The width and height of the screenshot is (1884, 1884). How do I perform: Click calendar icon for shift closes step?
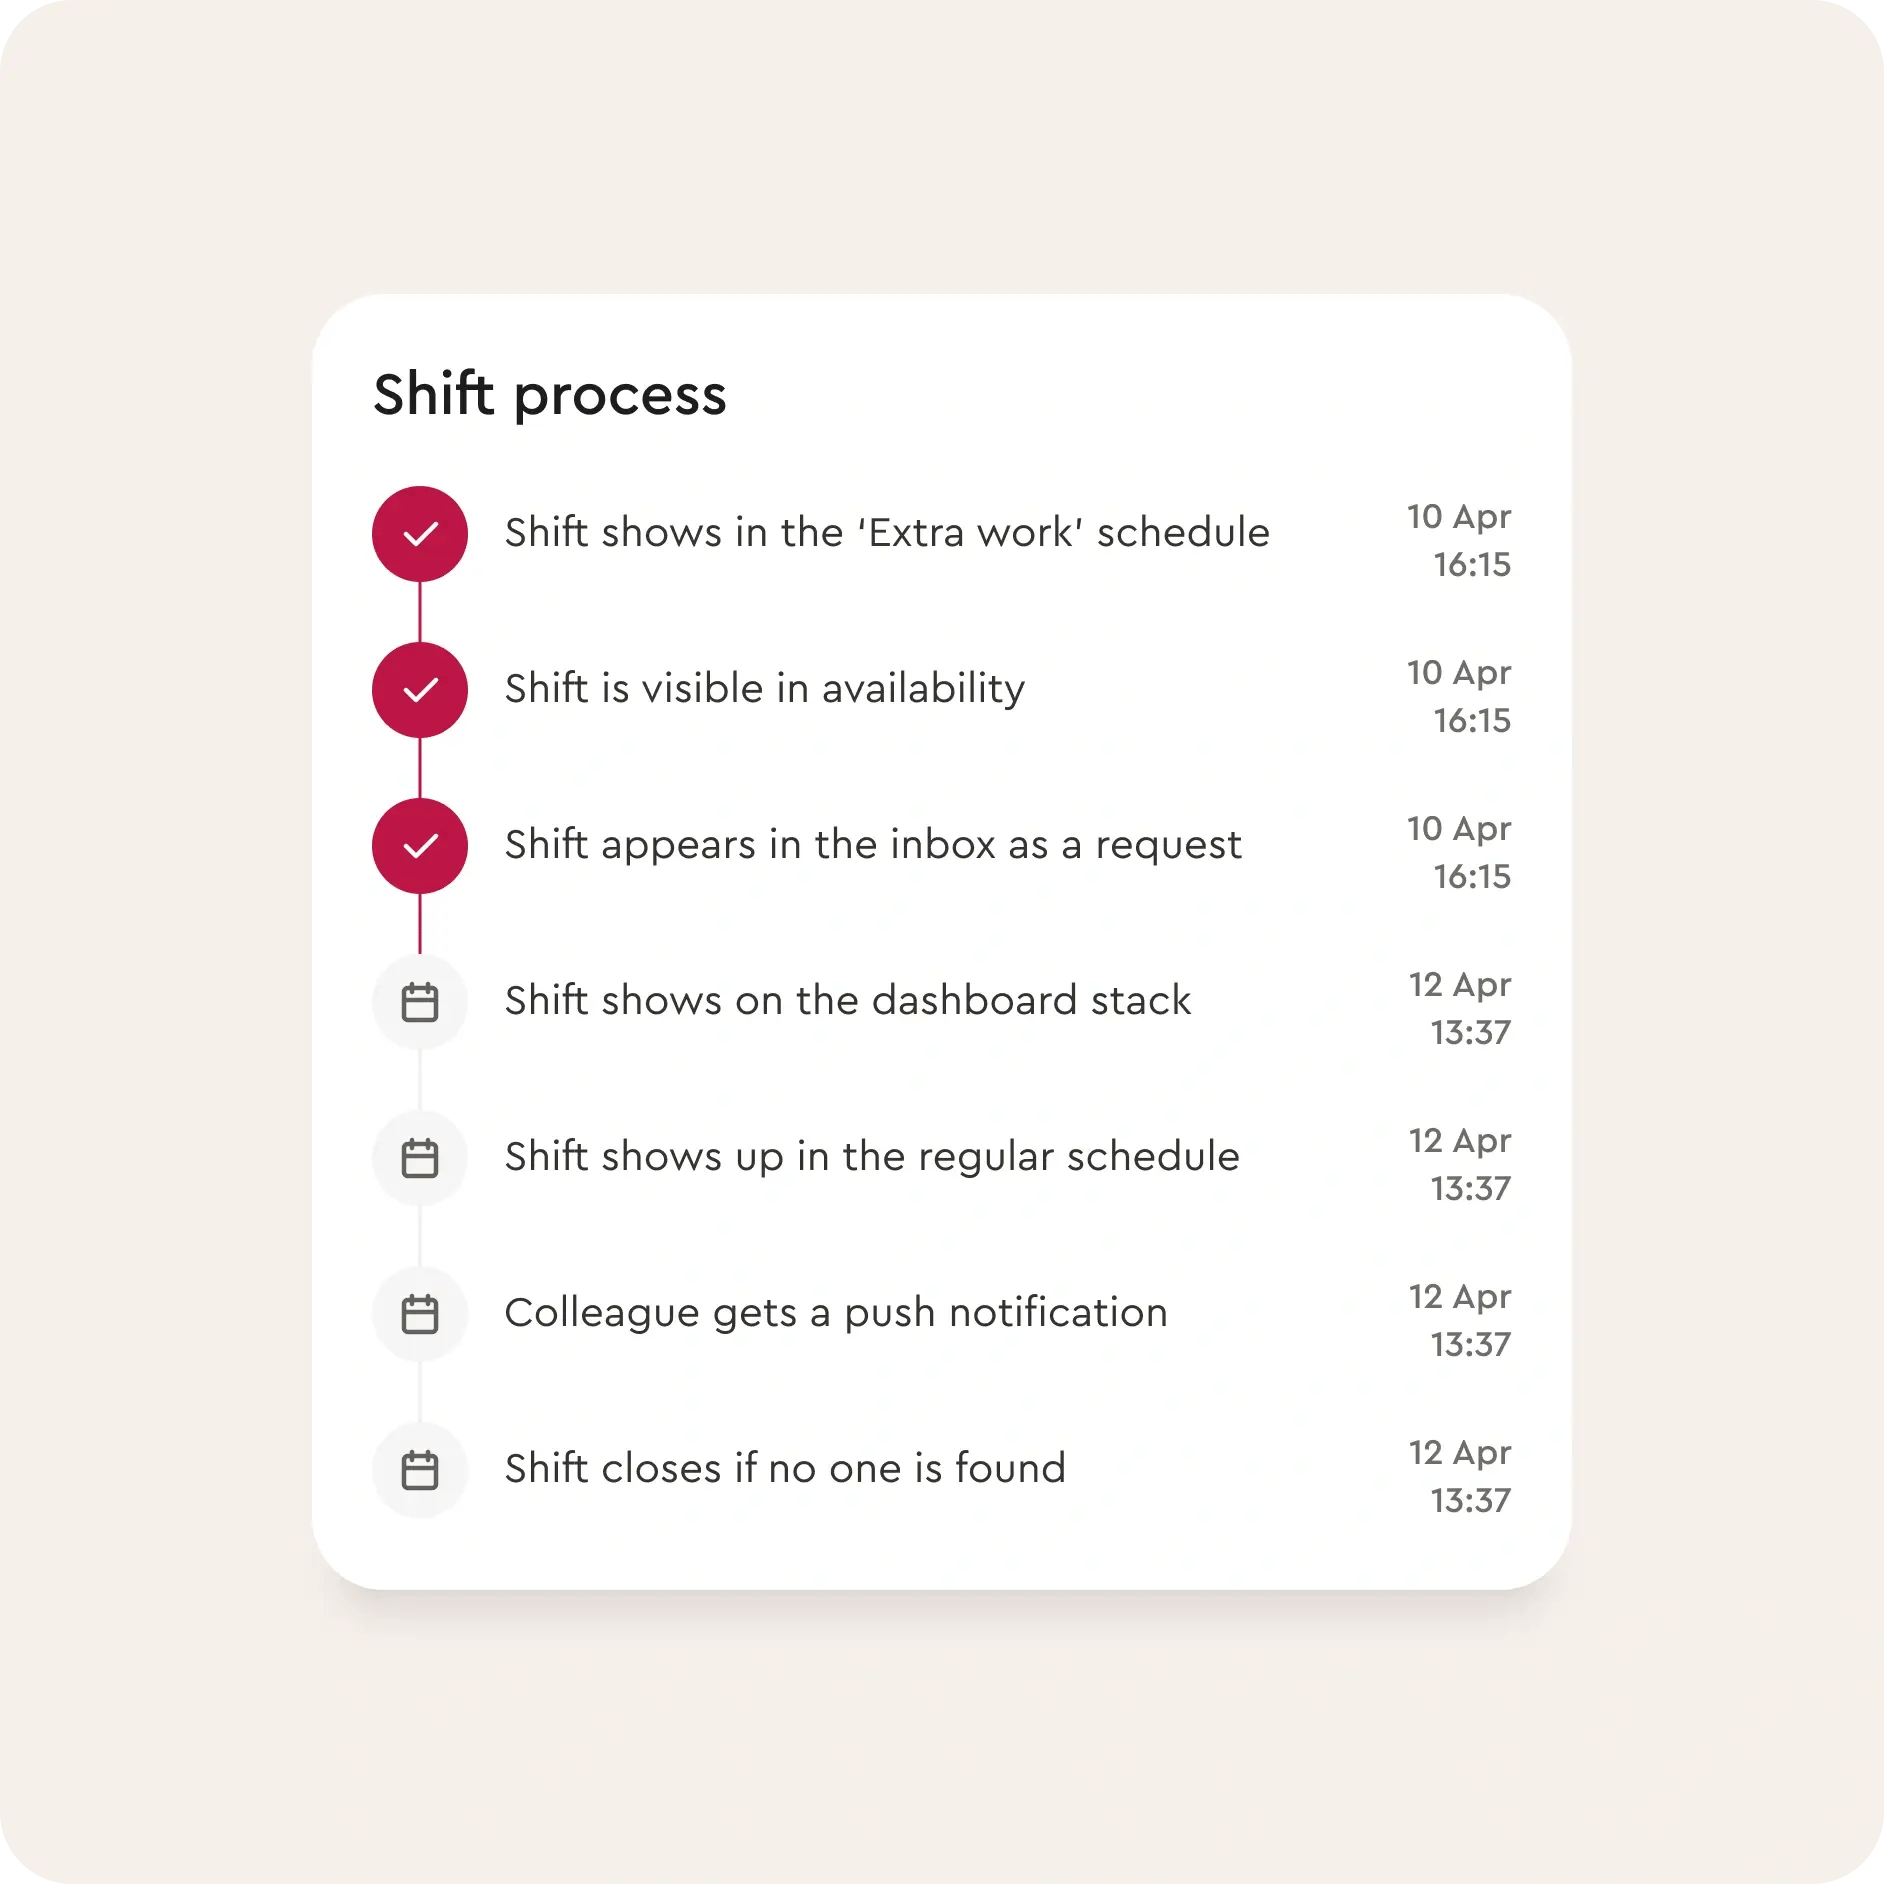tap(420, 1470)
